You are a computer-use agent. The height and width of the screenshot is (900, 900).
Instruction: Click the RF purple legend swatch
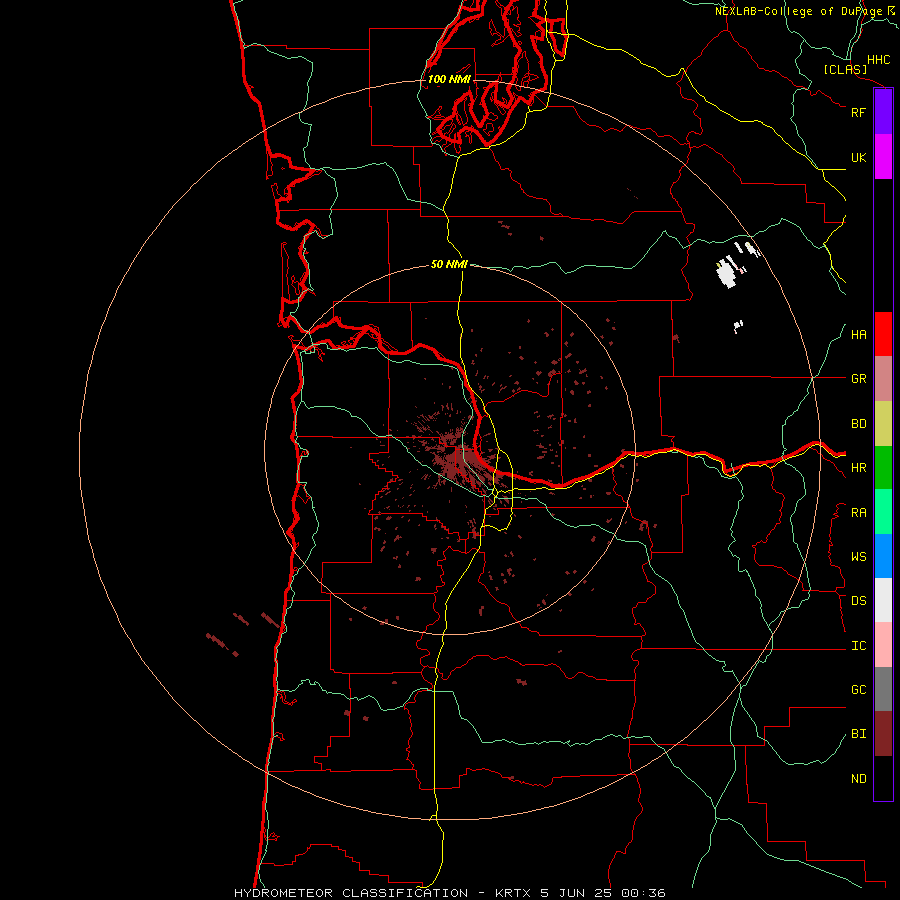click(x=883, y=112)
